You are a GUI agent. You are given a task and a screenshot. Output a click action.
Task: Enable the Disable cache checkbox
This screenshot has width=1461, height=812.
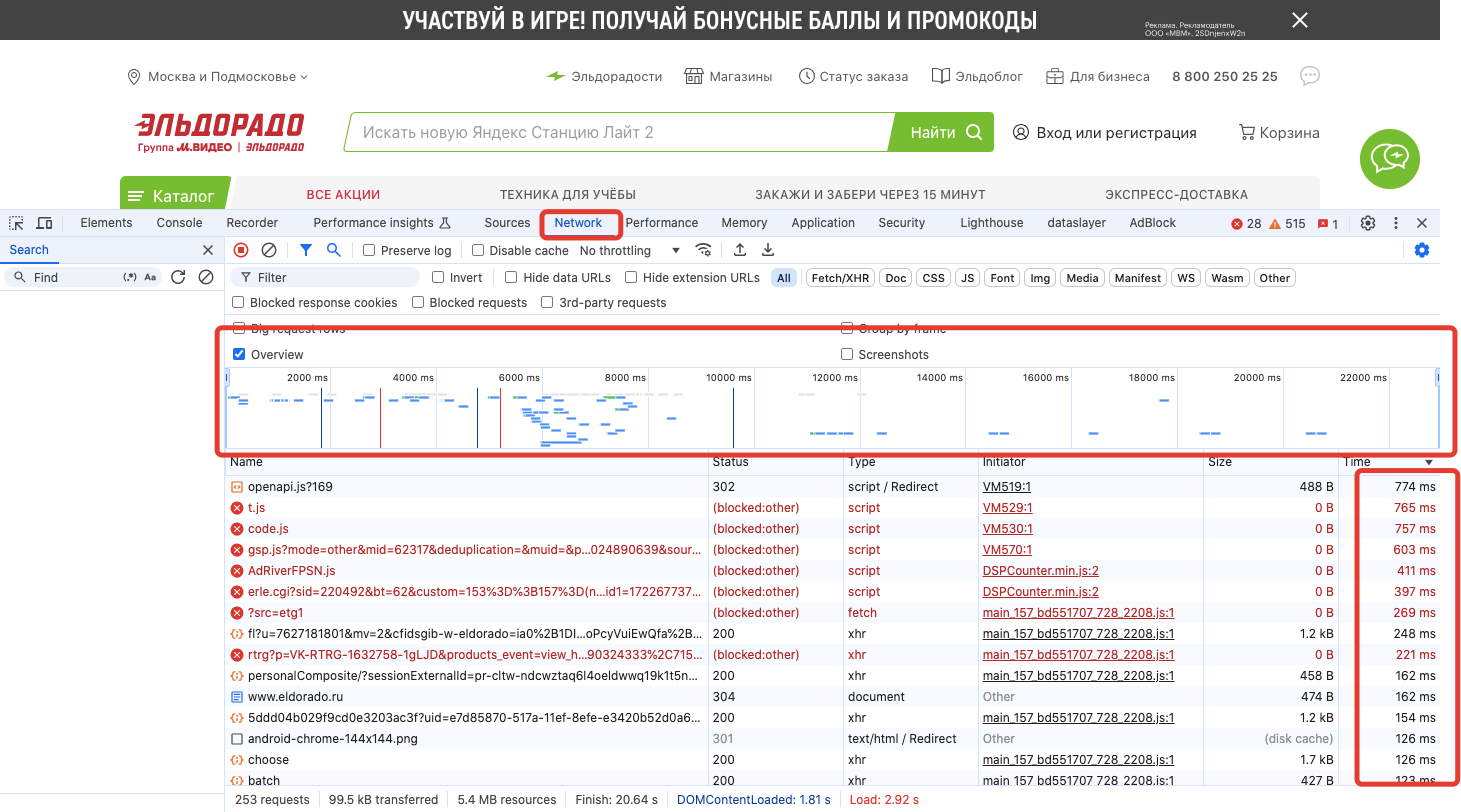478,251
